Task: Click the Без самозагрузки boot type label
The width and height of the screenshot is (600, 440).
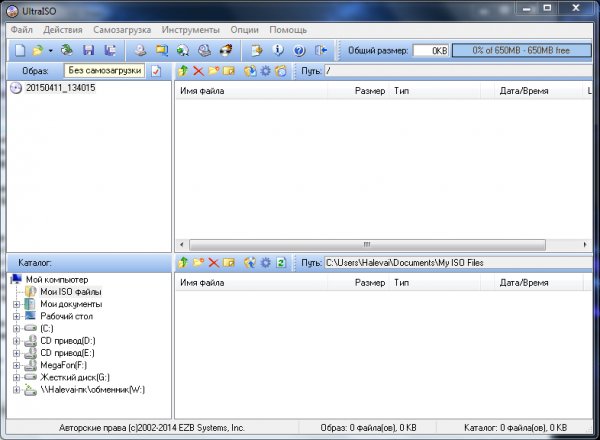Action: pos(104,71)
